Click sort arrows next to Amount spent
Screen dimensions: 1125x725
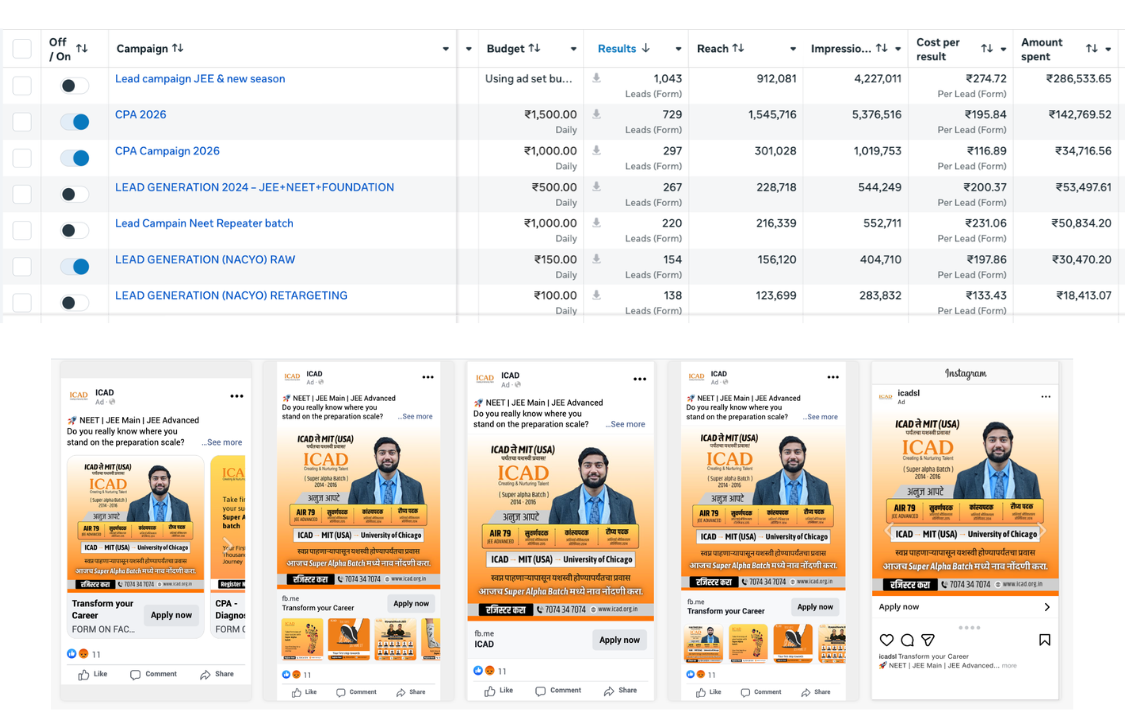tap(1091, 49)
